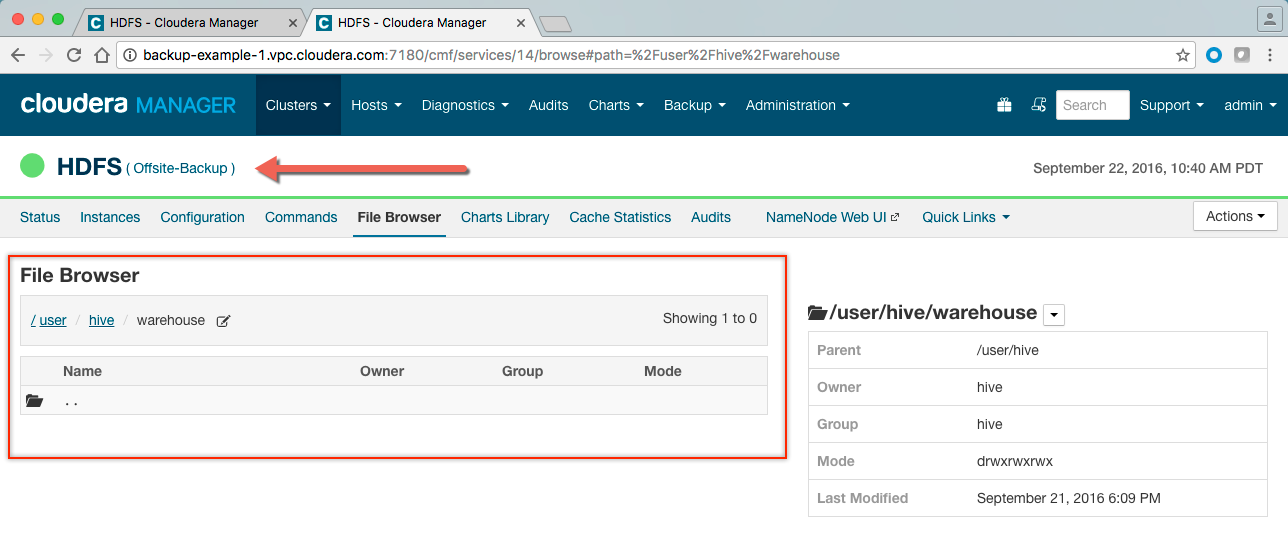
Task: Navigate to hive breadcrumb link
Action: pos(101,320)
